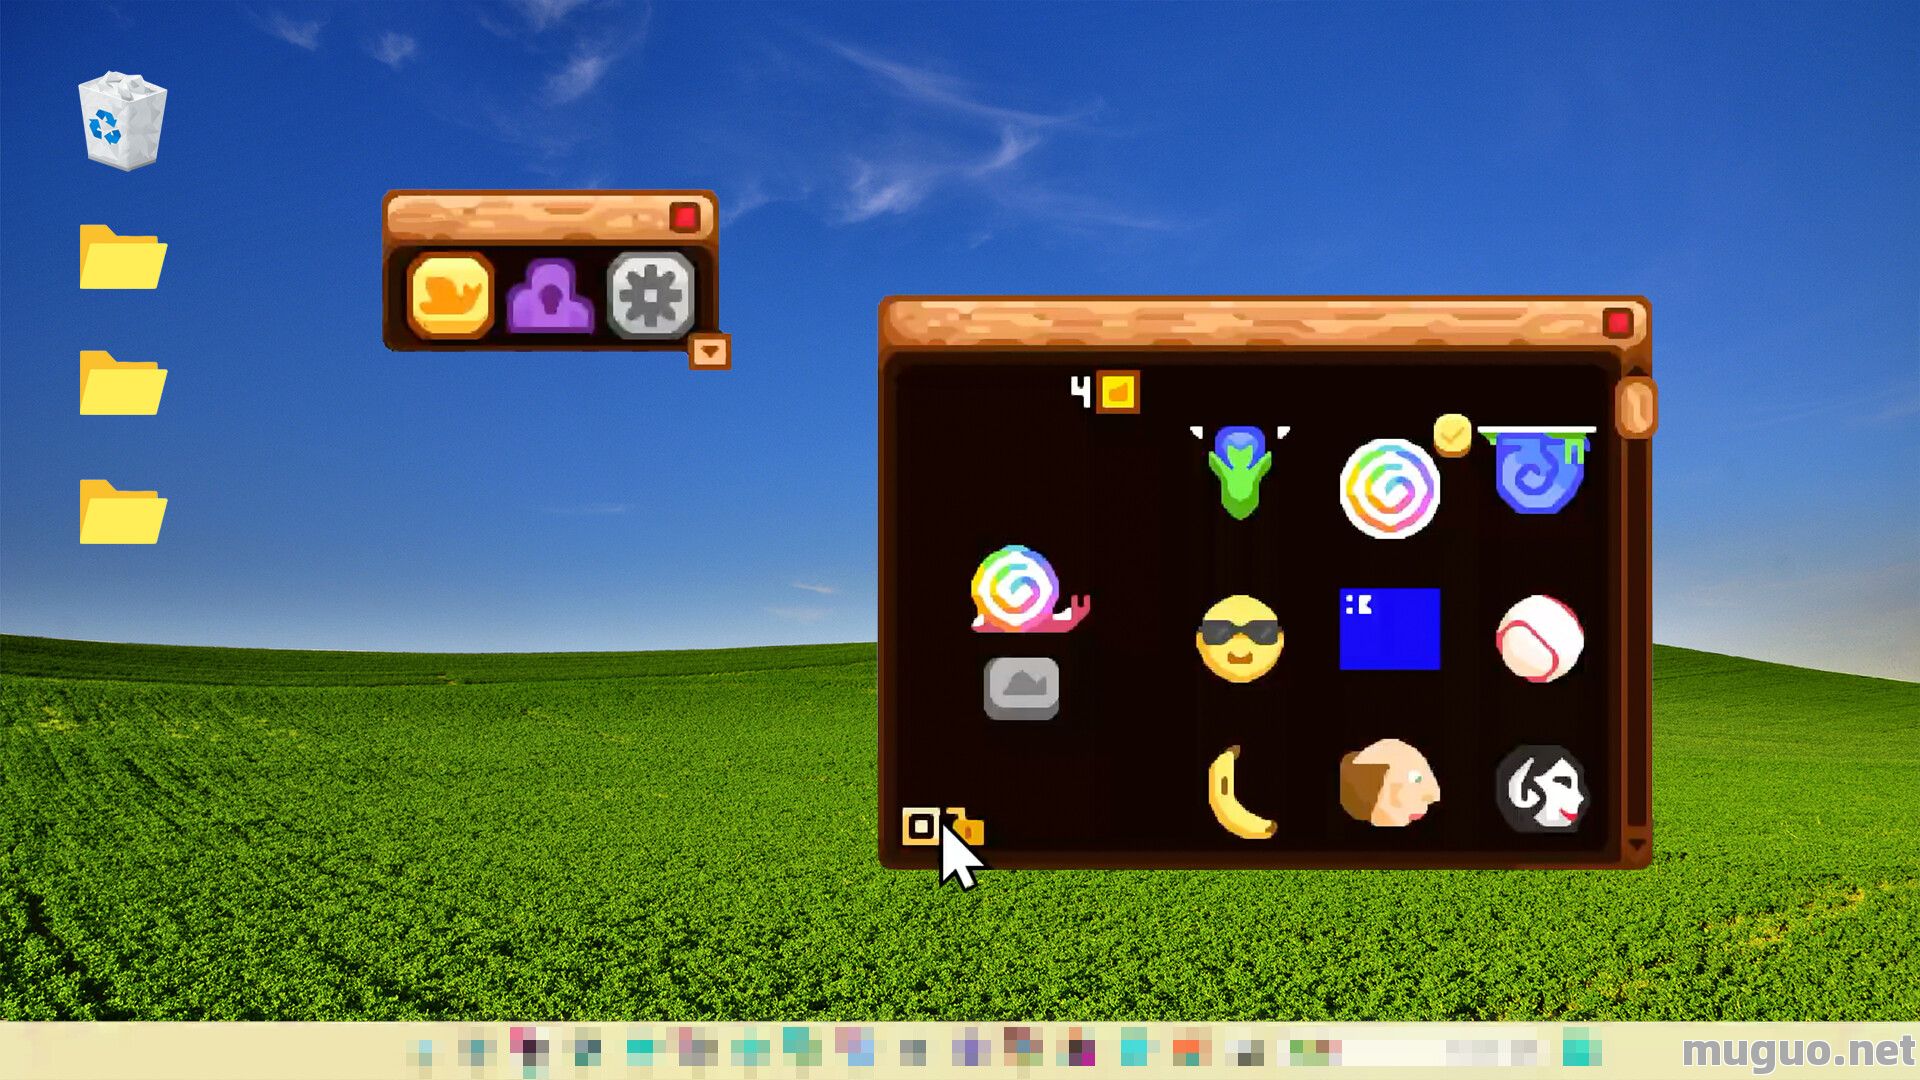Click the yellow checkmark badge
This screenshot has width=1920, height=1080.
tap(1452, 435)
